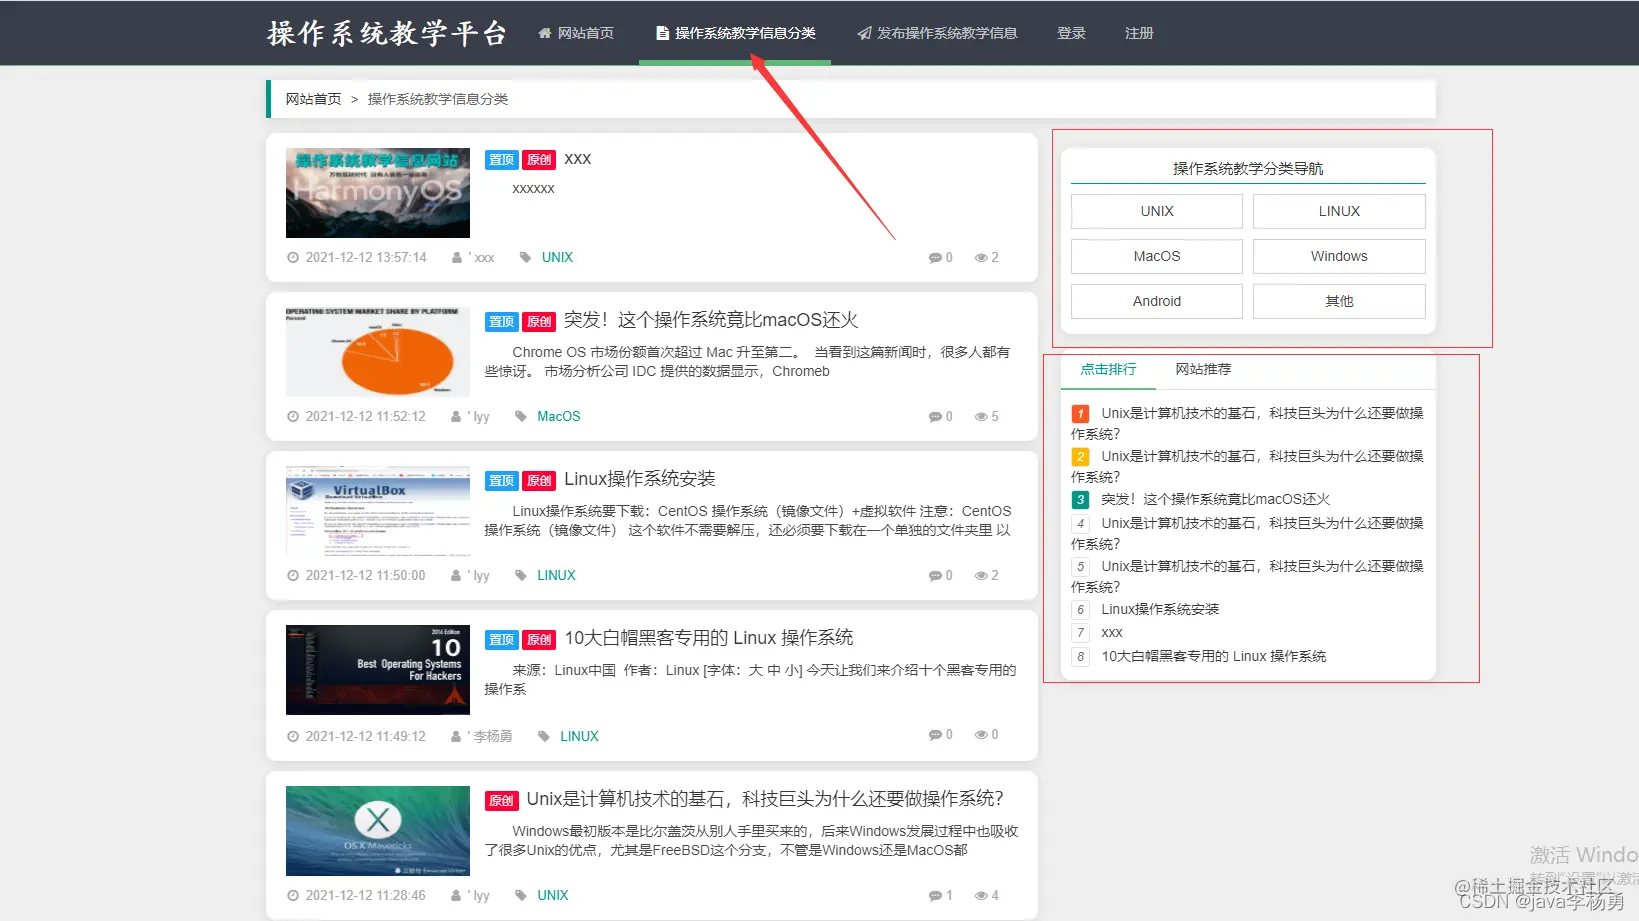
Task: Open the 注册 menu item
Action: tap(1139, 33)
